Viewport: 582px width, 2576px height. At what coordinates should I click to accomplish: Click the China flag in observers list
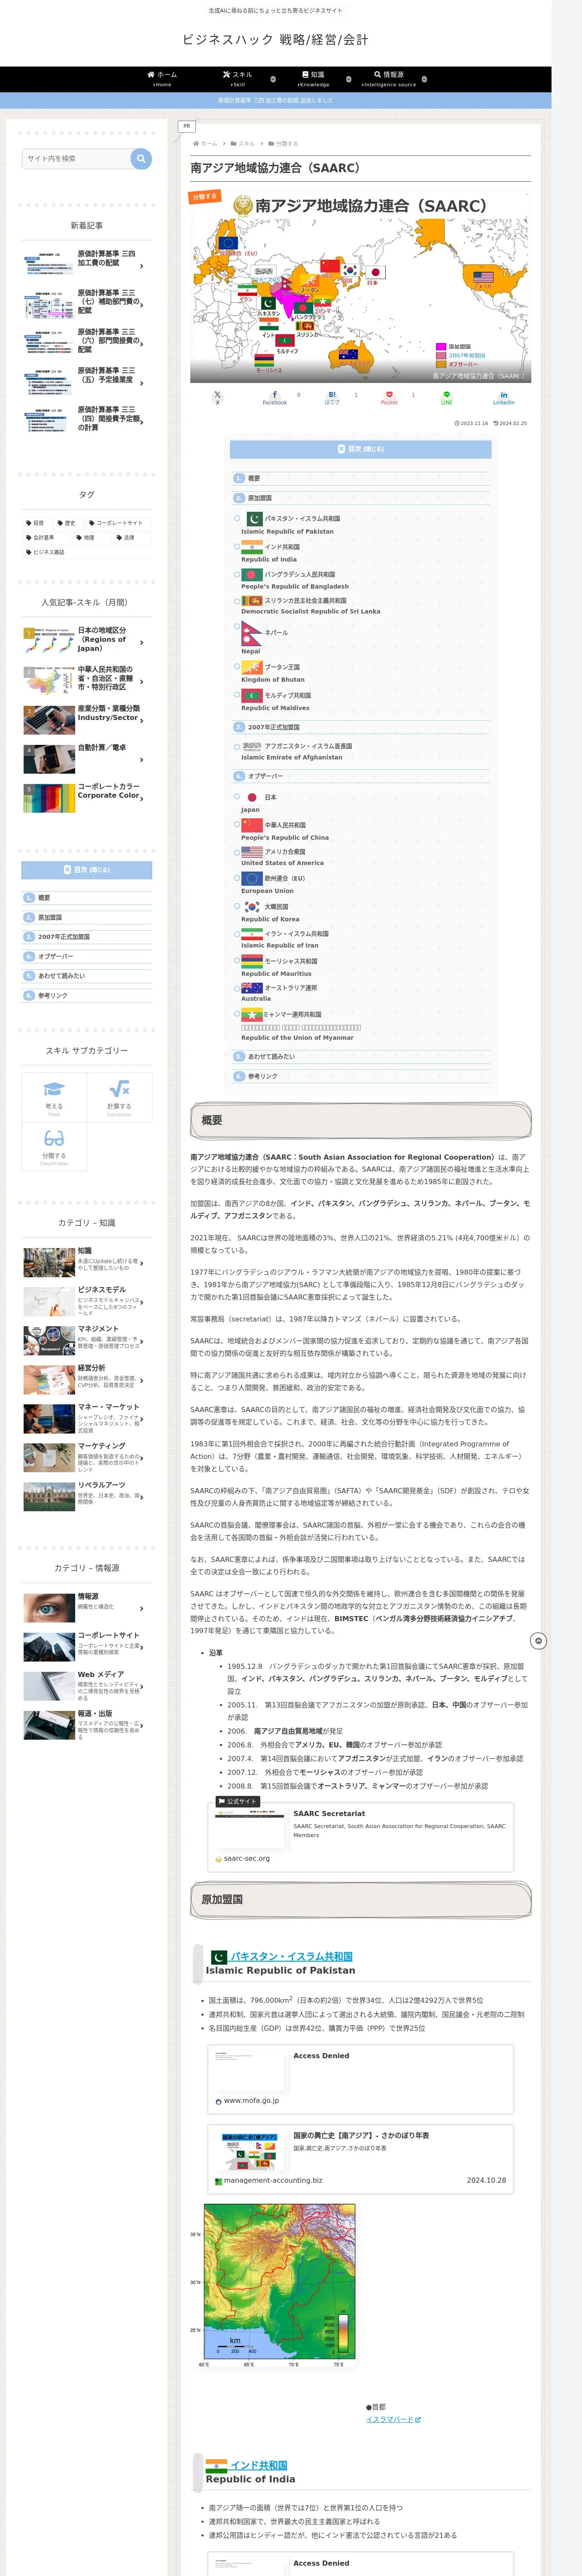pyautogui.click(x=252, y=825)
